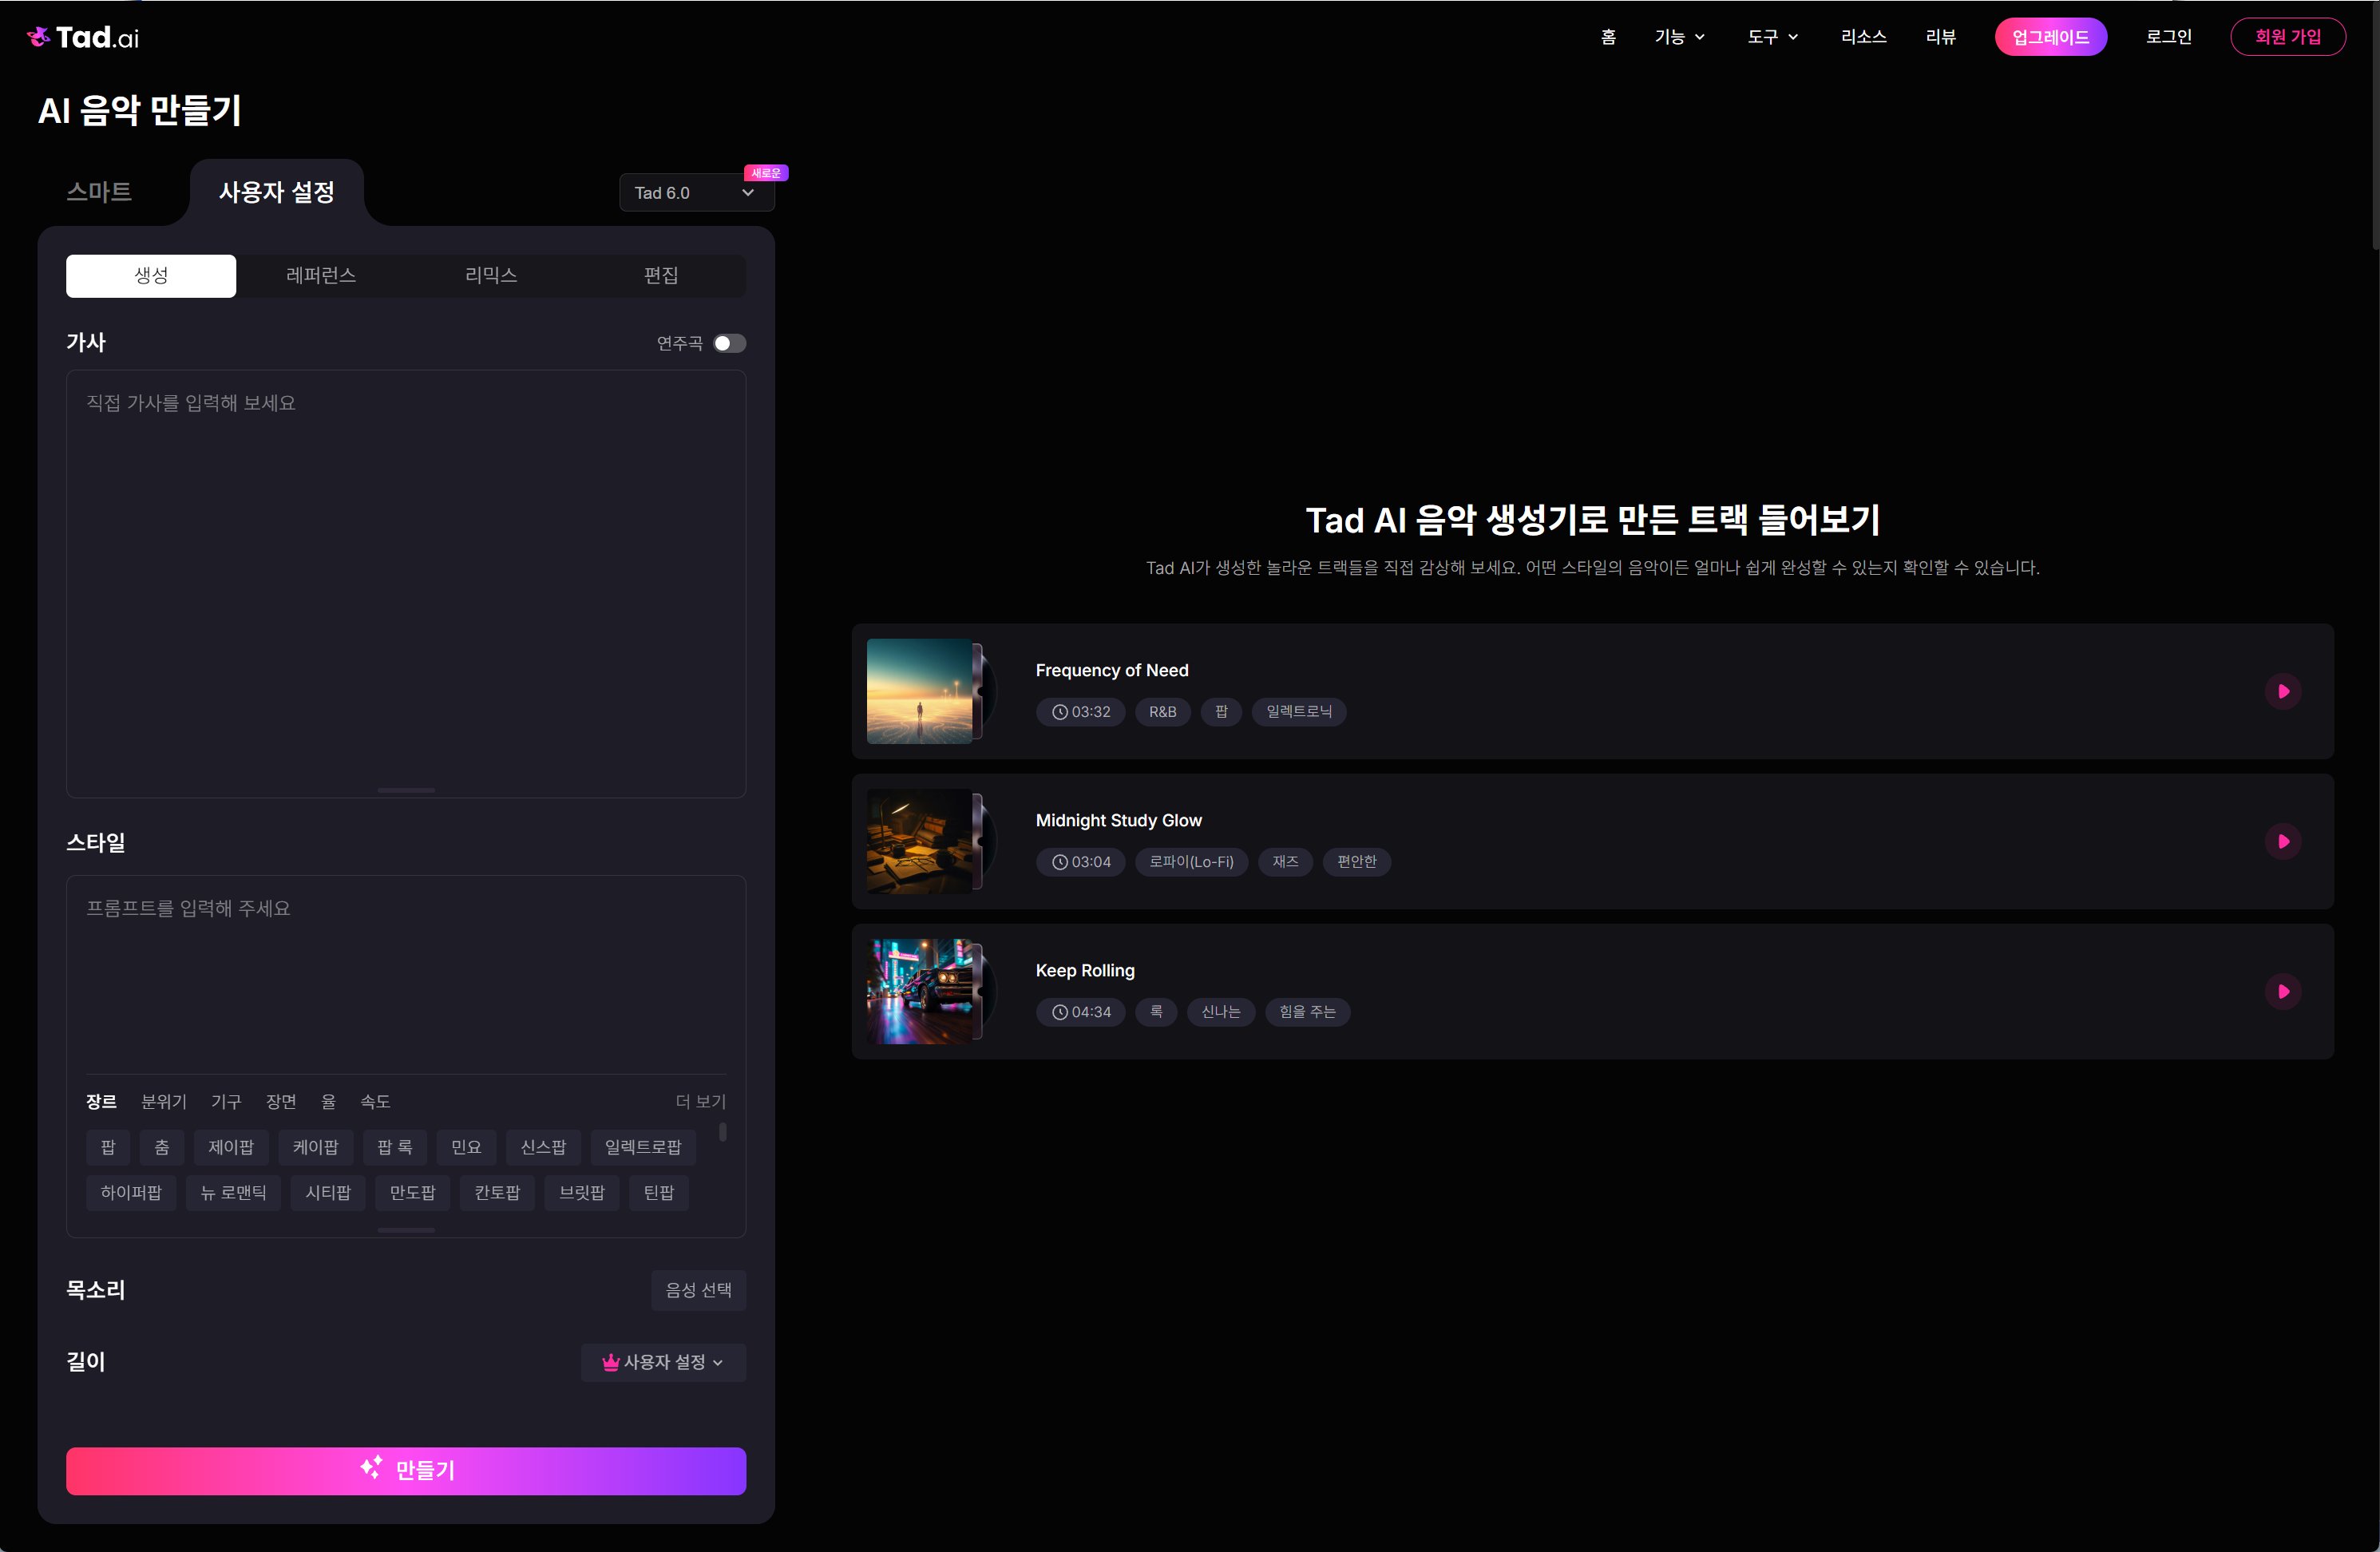
Task: Click 더 보기 to see more styles
Action: pyautogui.click(x=700, y=1101)
